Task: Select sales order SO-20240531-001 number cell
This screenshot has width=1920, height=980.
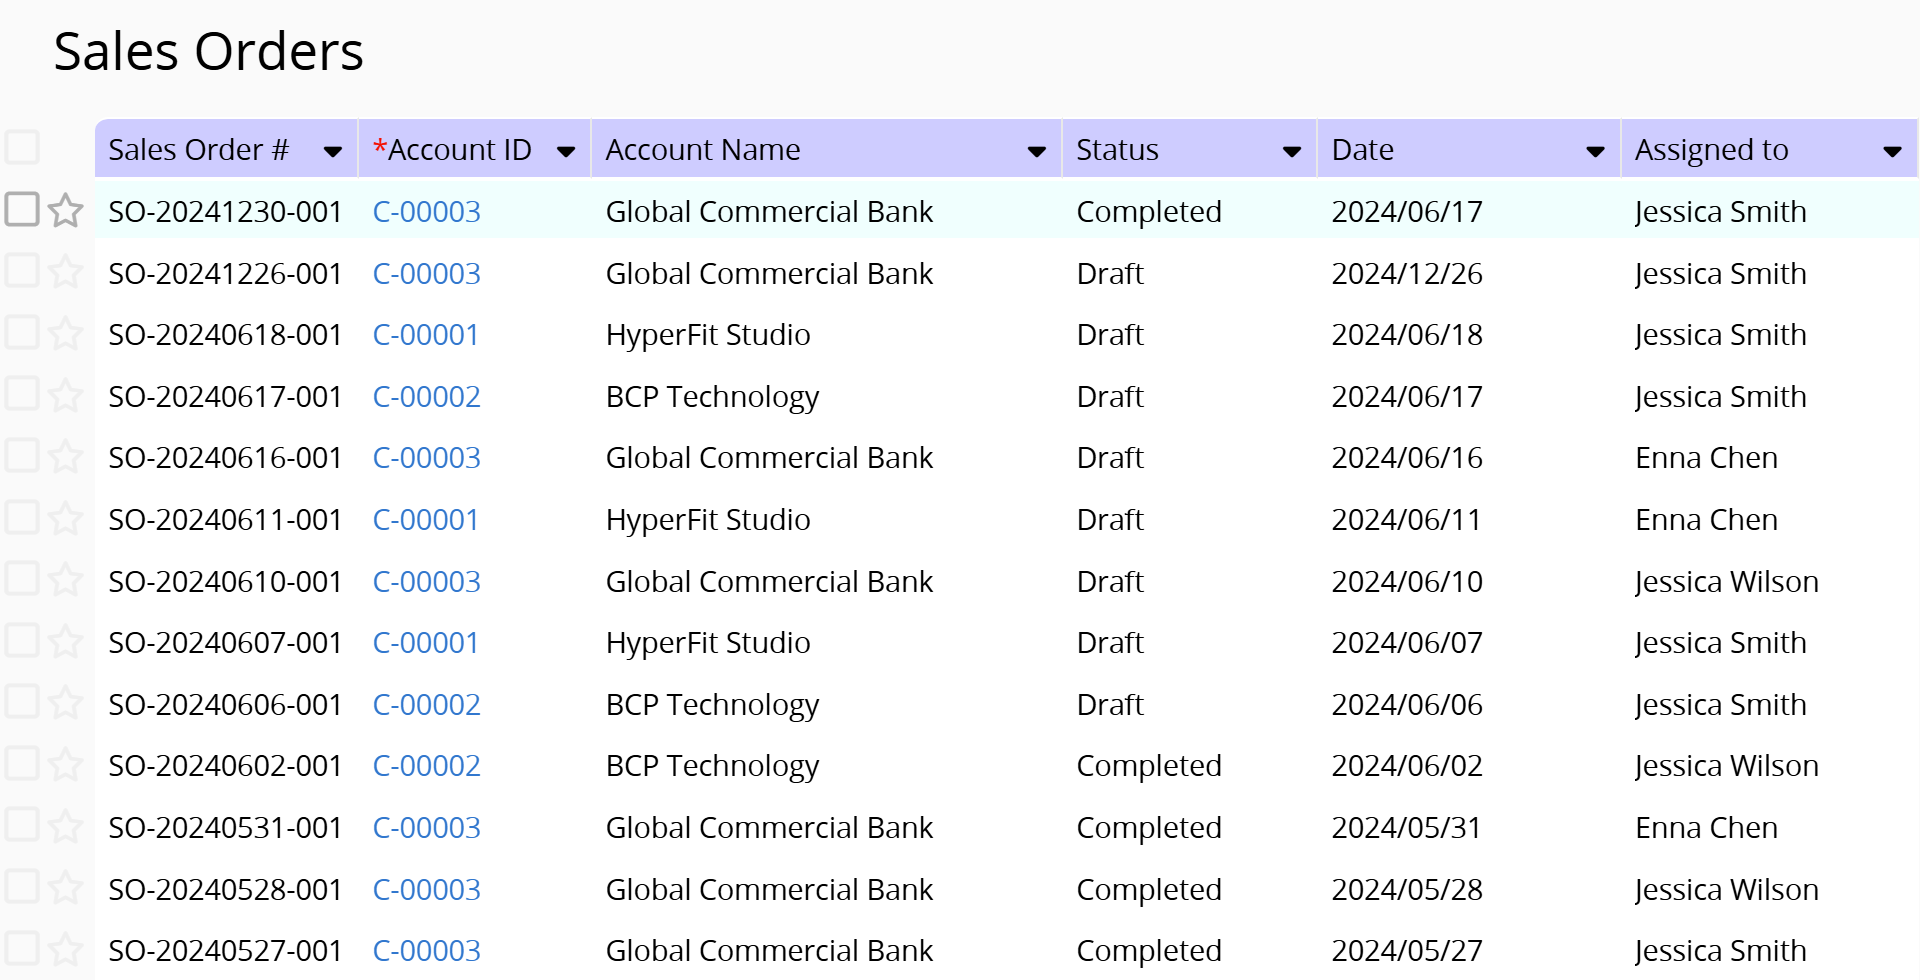Action: tap(225, 828)
